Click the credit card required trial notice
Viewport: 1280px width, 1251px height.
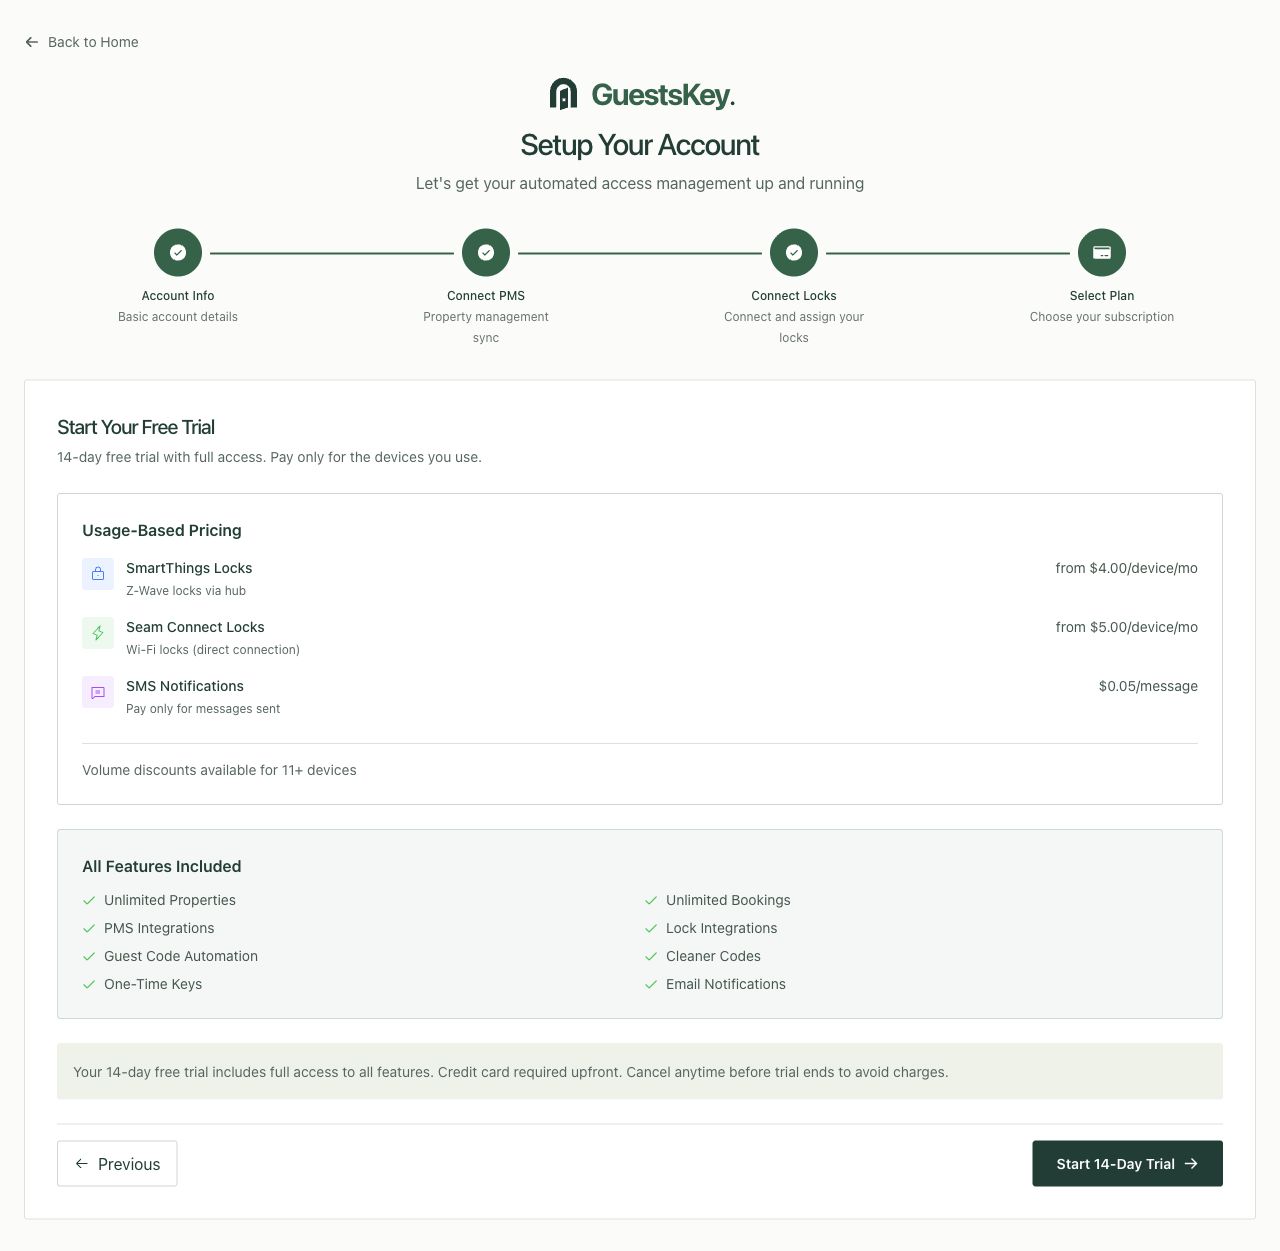click(640, 1072)
